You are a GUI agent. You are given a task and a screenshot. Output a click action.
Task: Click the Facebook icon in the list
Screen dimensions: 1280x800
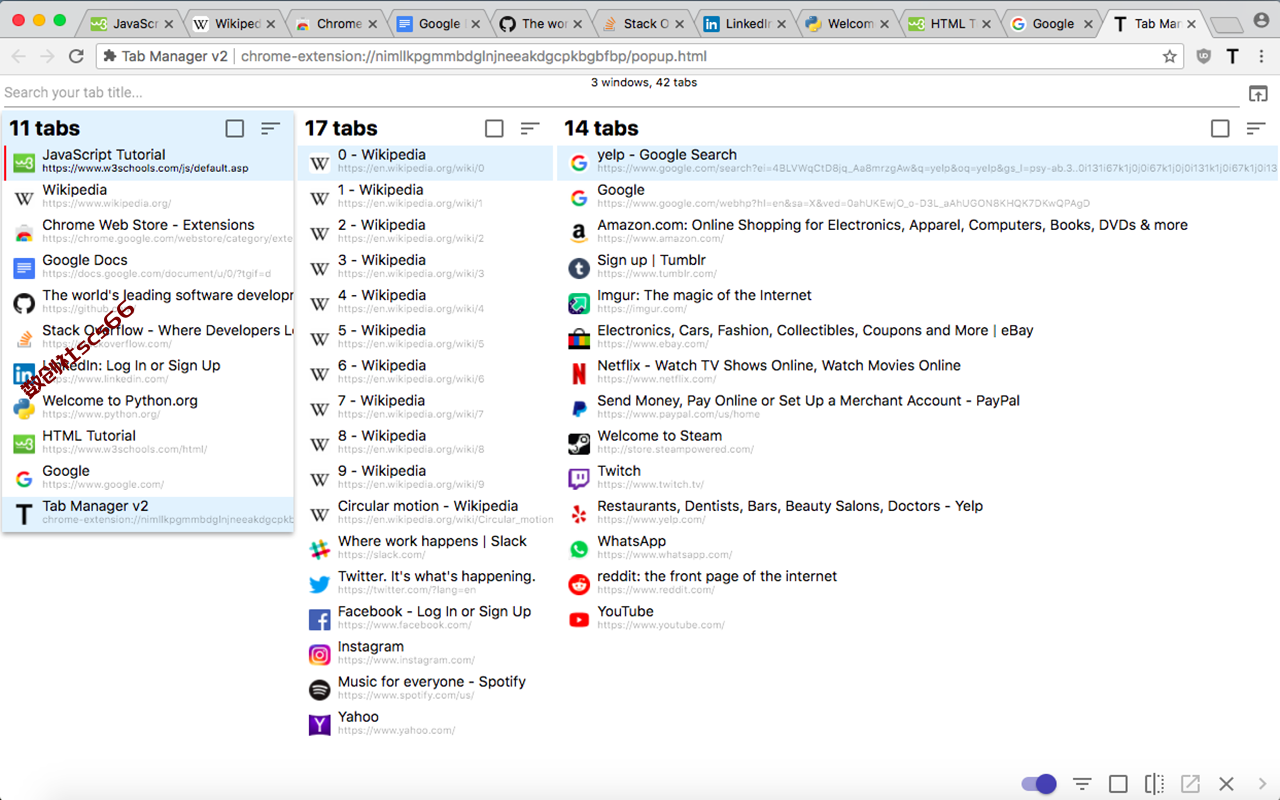pos(319,620)
